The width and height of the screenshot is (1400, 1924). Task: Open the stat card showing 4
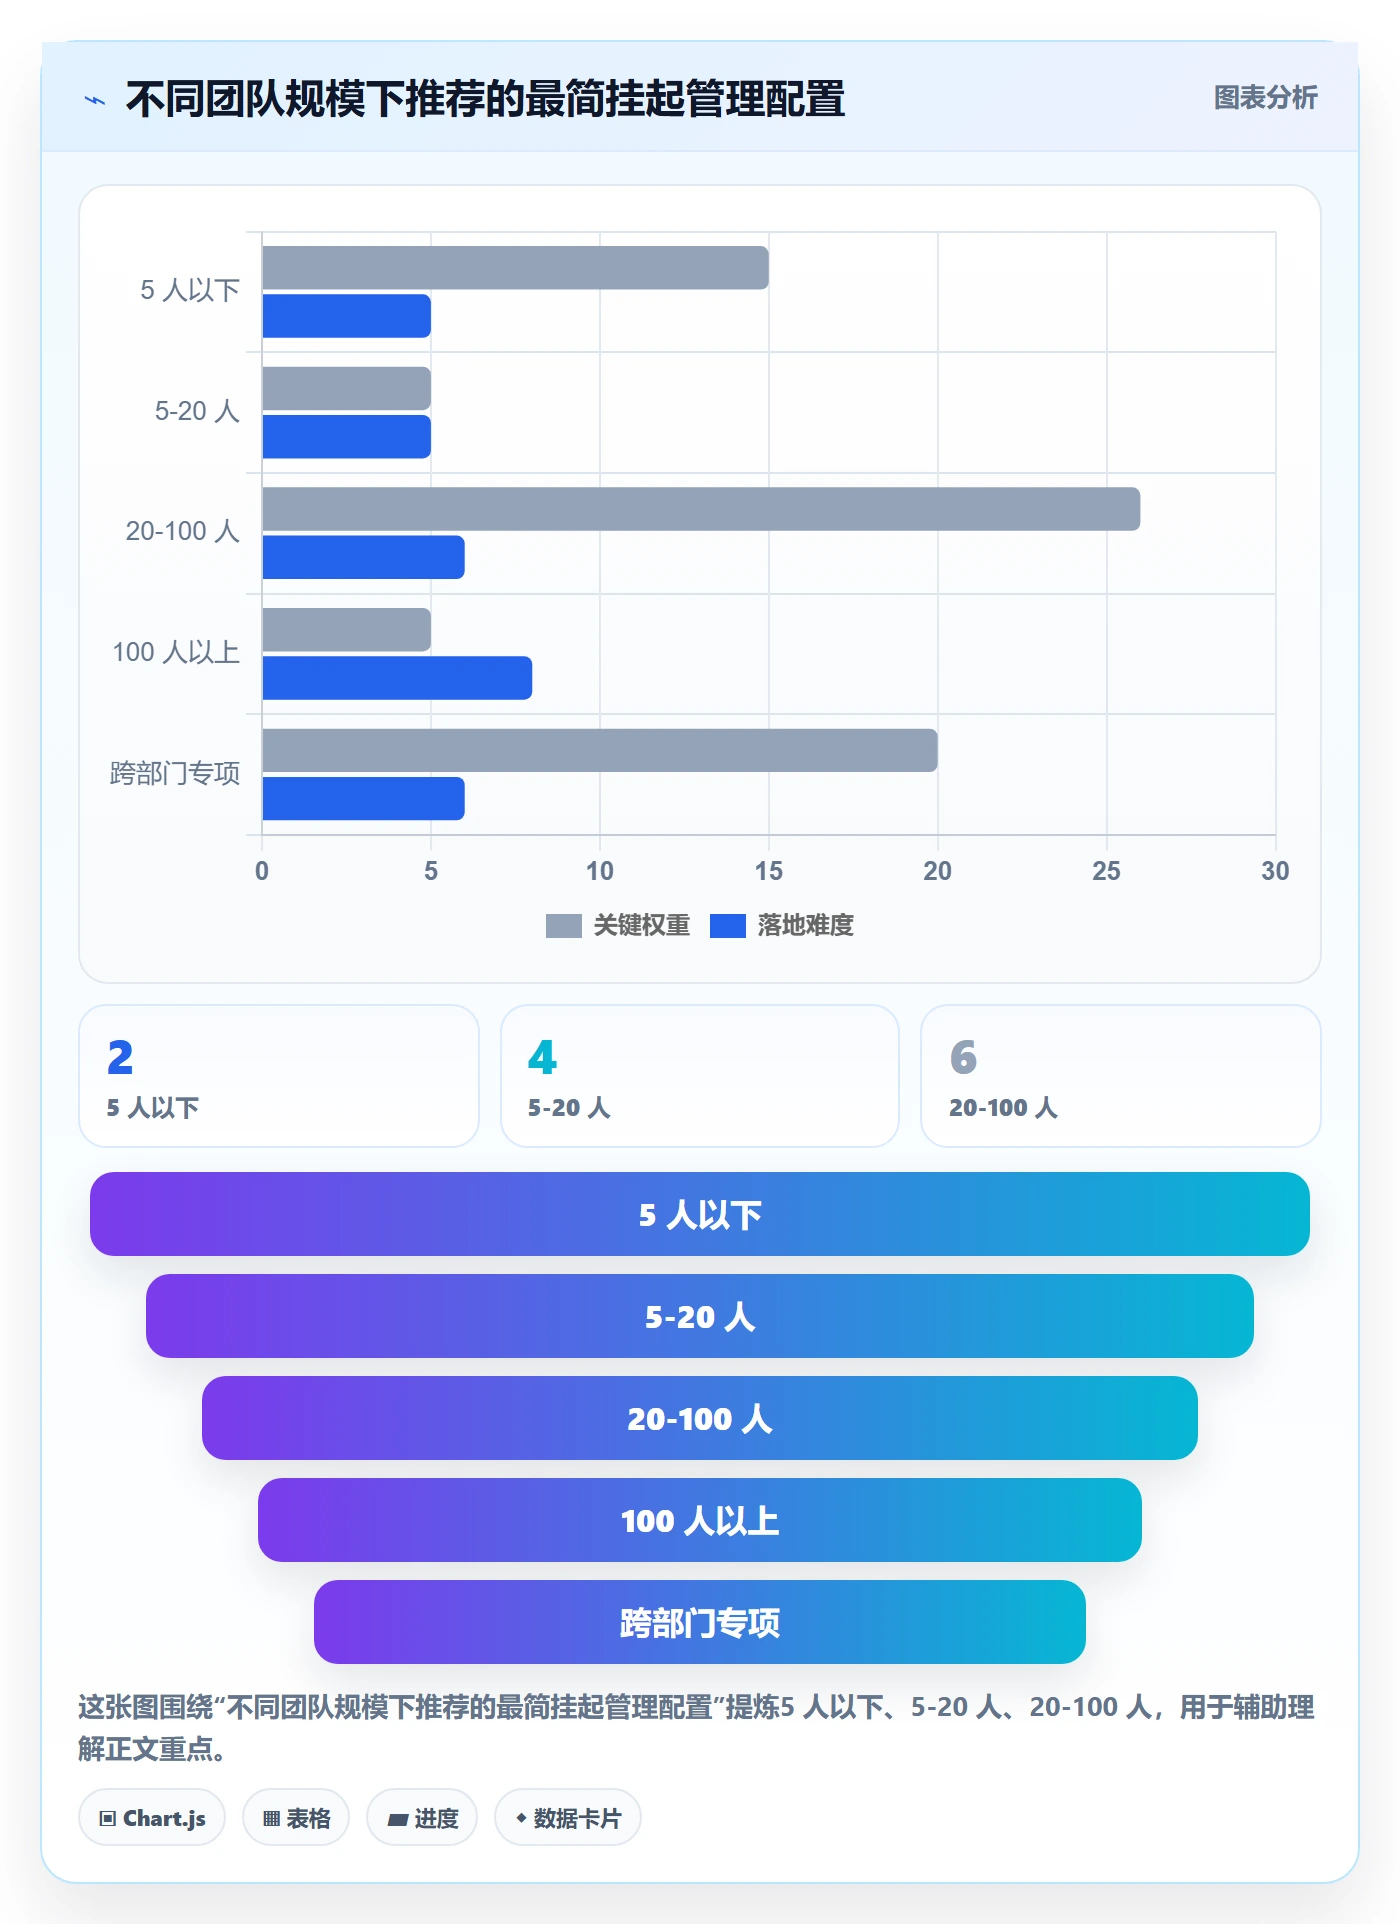[700, 1076]
